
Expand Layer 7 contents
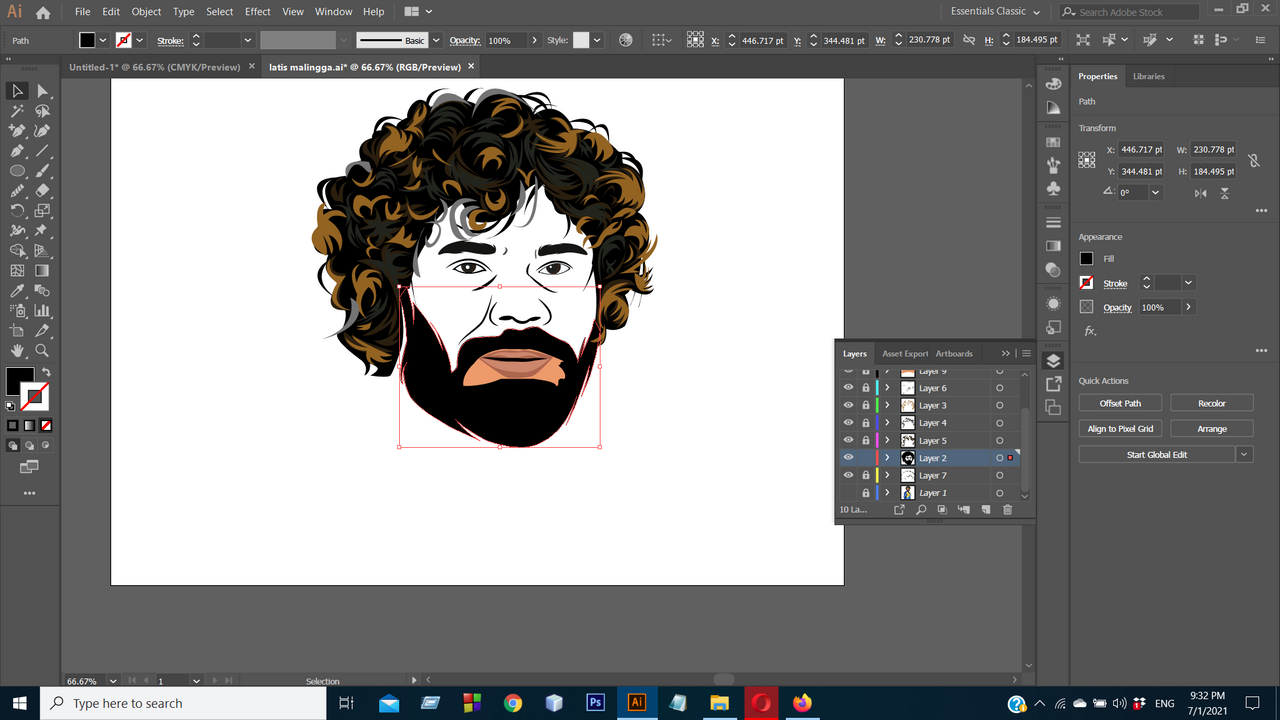tap(887, 475)
